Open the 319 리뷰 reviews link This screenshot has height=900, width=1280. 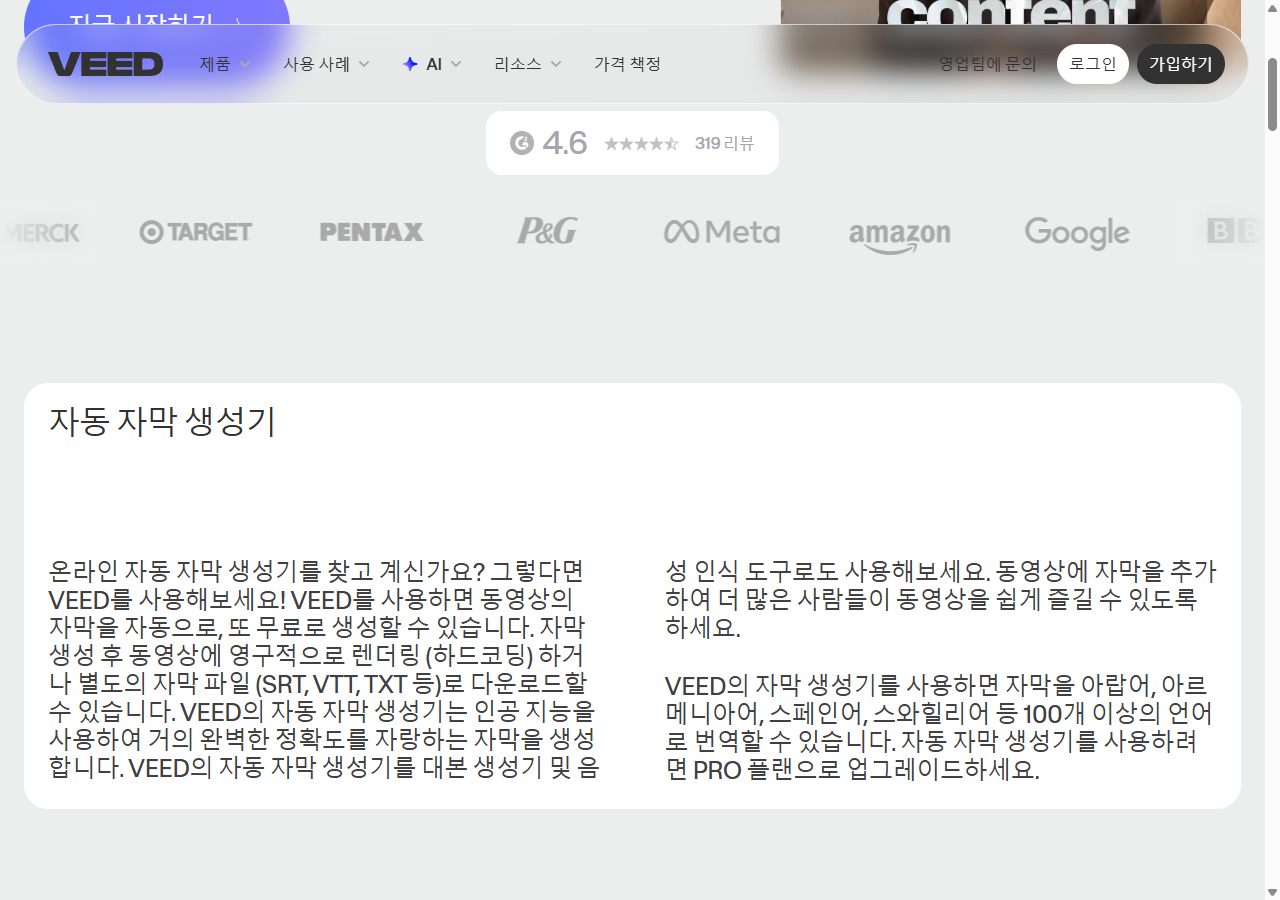724,142
